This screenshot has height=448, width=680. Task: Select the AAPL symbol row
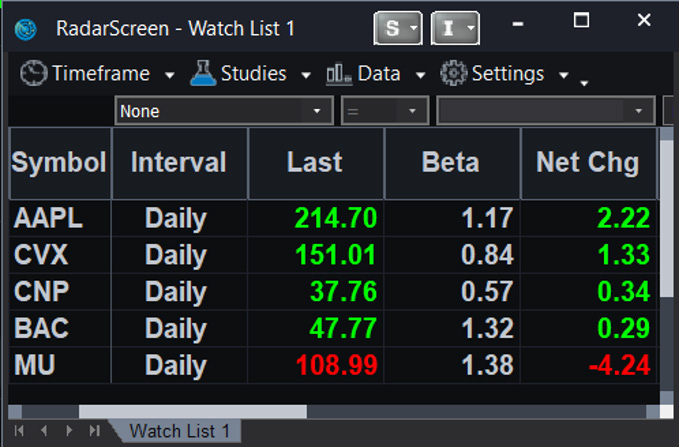pyautogui.click(x=48, y=218)
